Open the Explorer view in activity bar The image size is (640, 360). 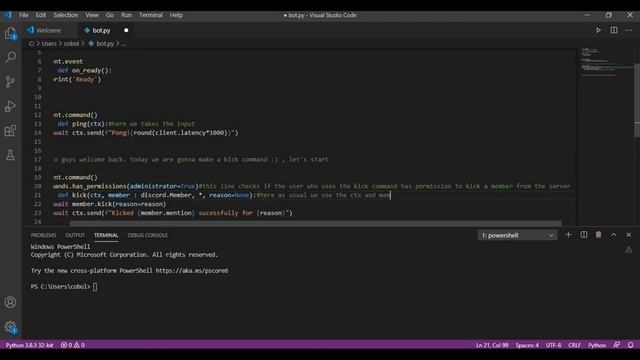(x=10, y=33)
